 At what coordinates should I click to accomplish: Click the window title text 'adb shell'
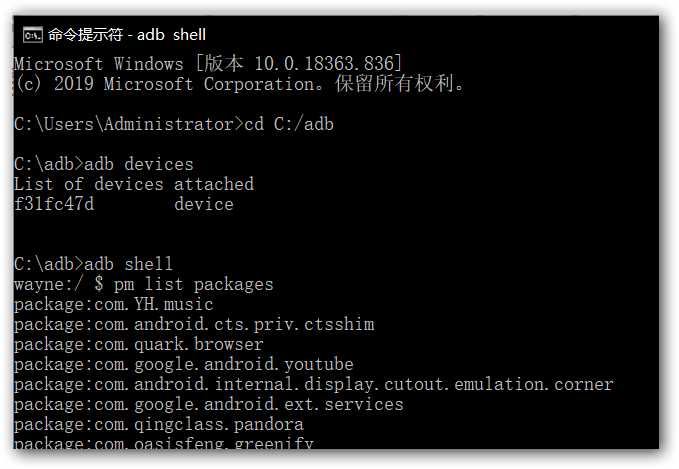[171, 35]
